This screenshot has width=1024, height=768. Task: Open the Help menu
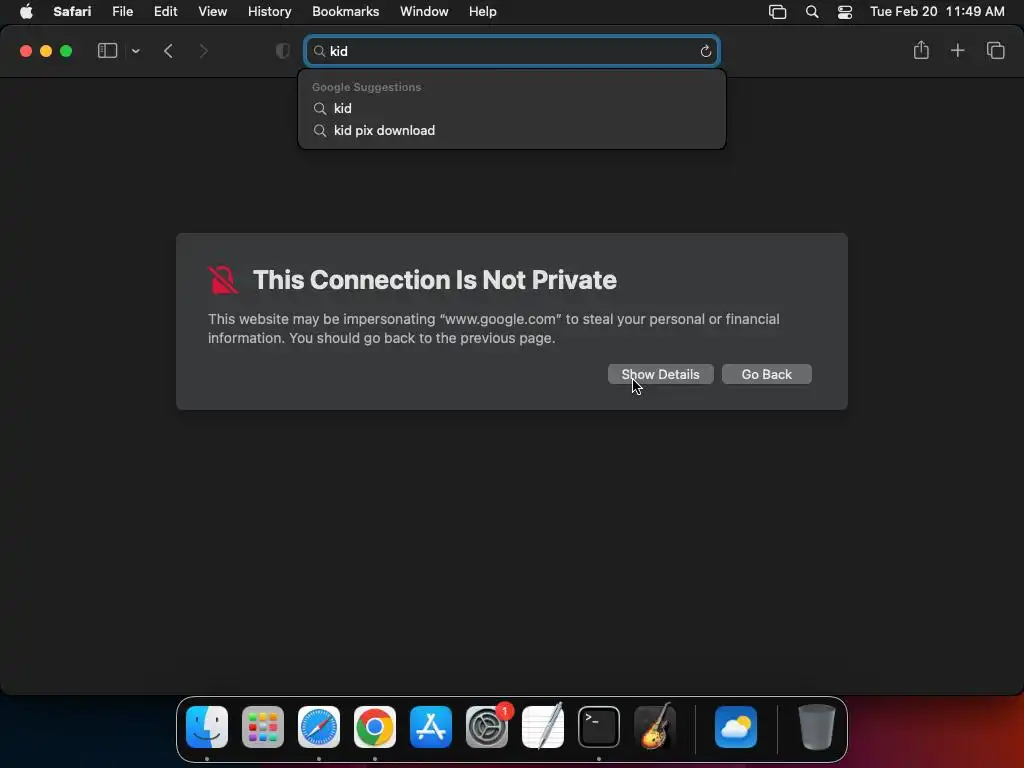tap(483, 11)
